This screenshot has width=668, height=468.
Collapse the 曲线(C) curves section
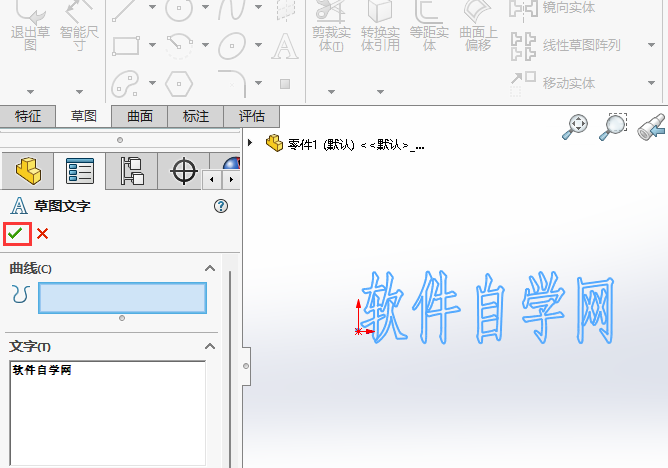coord(210,268)
